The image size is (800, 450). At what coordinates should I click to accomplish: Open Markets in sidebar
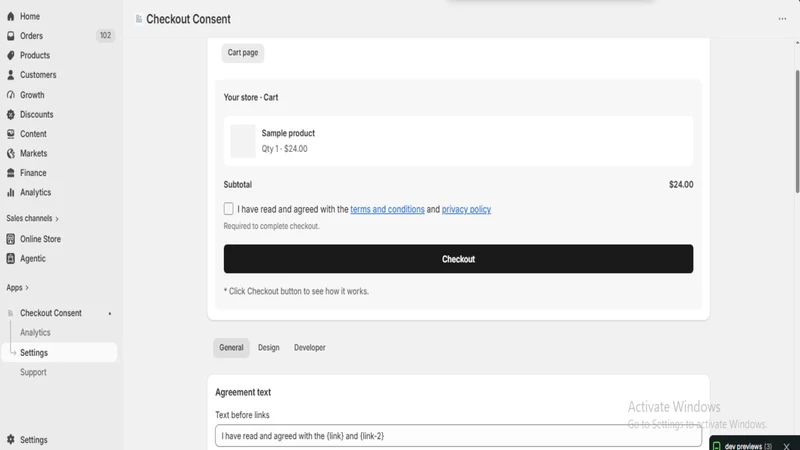click(x=33, y=153)
